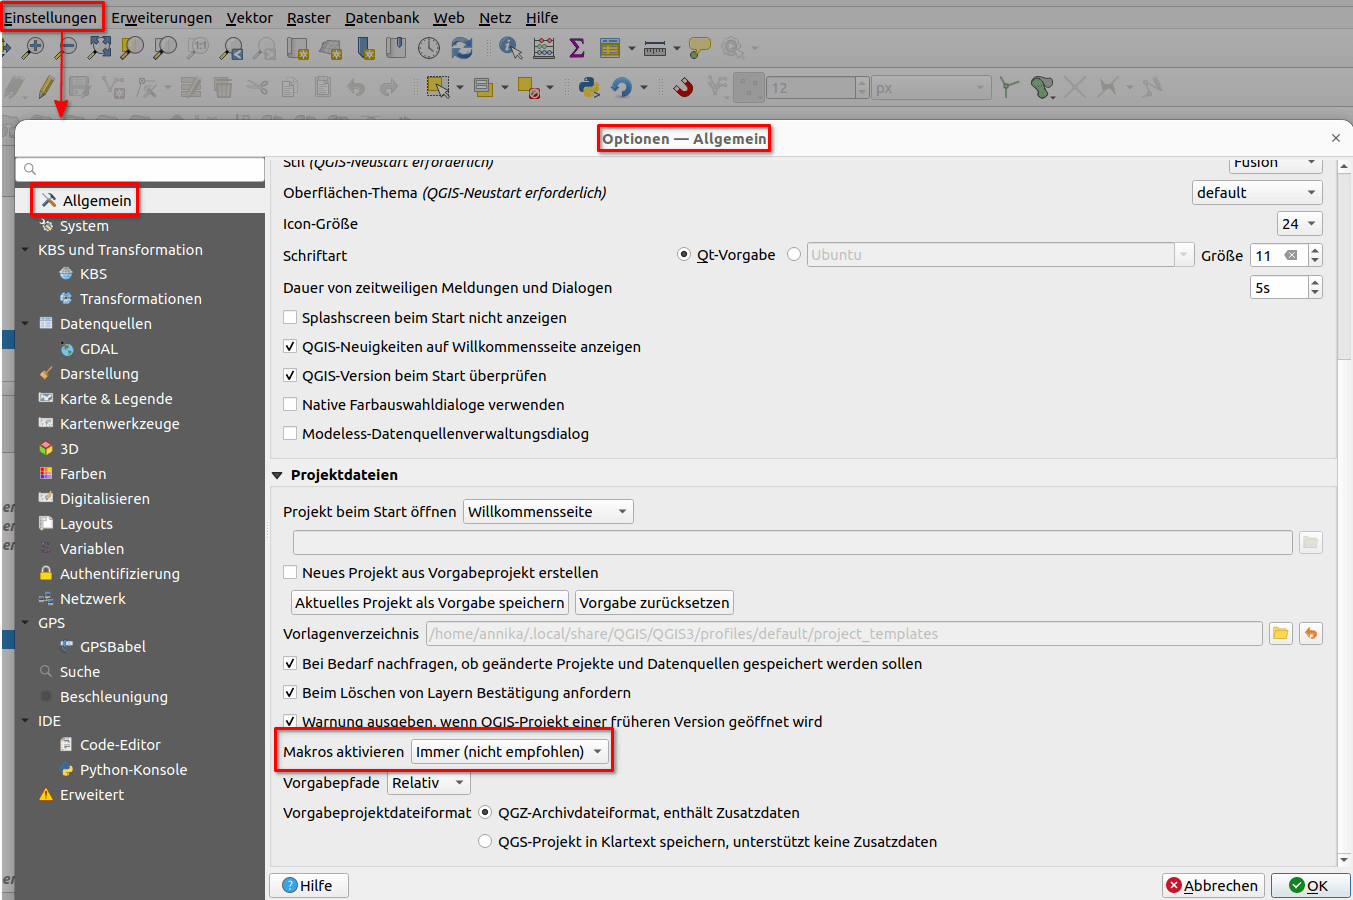Click the Zoom In magnifier tool
Image resolution: width=1353 pixels, height=900 pixels.
coord(34,48)
